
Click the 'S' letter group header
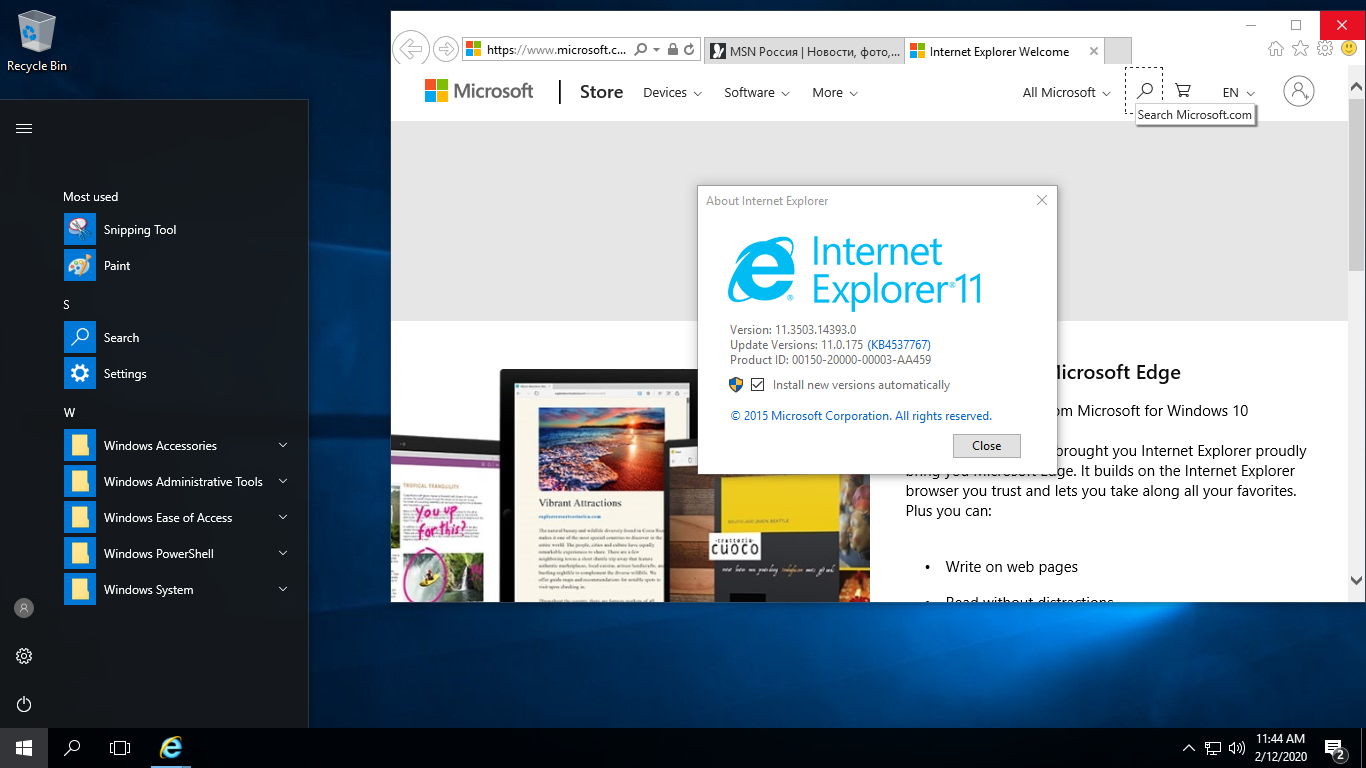67,305
